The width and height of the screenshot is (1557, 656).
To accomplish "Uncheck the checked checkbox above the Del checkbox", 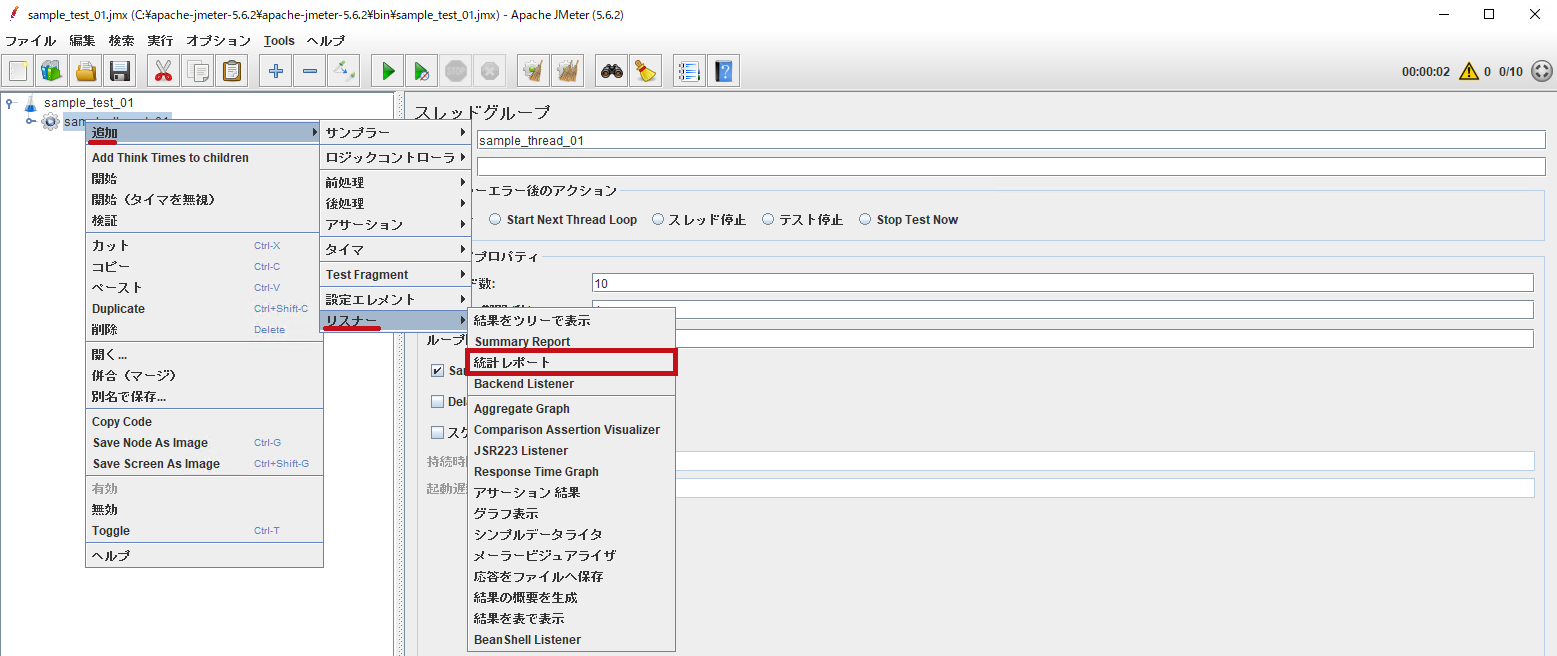I will [x=437, y=371].
